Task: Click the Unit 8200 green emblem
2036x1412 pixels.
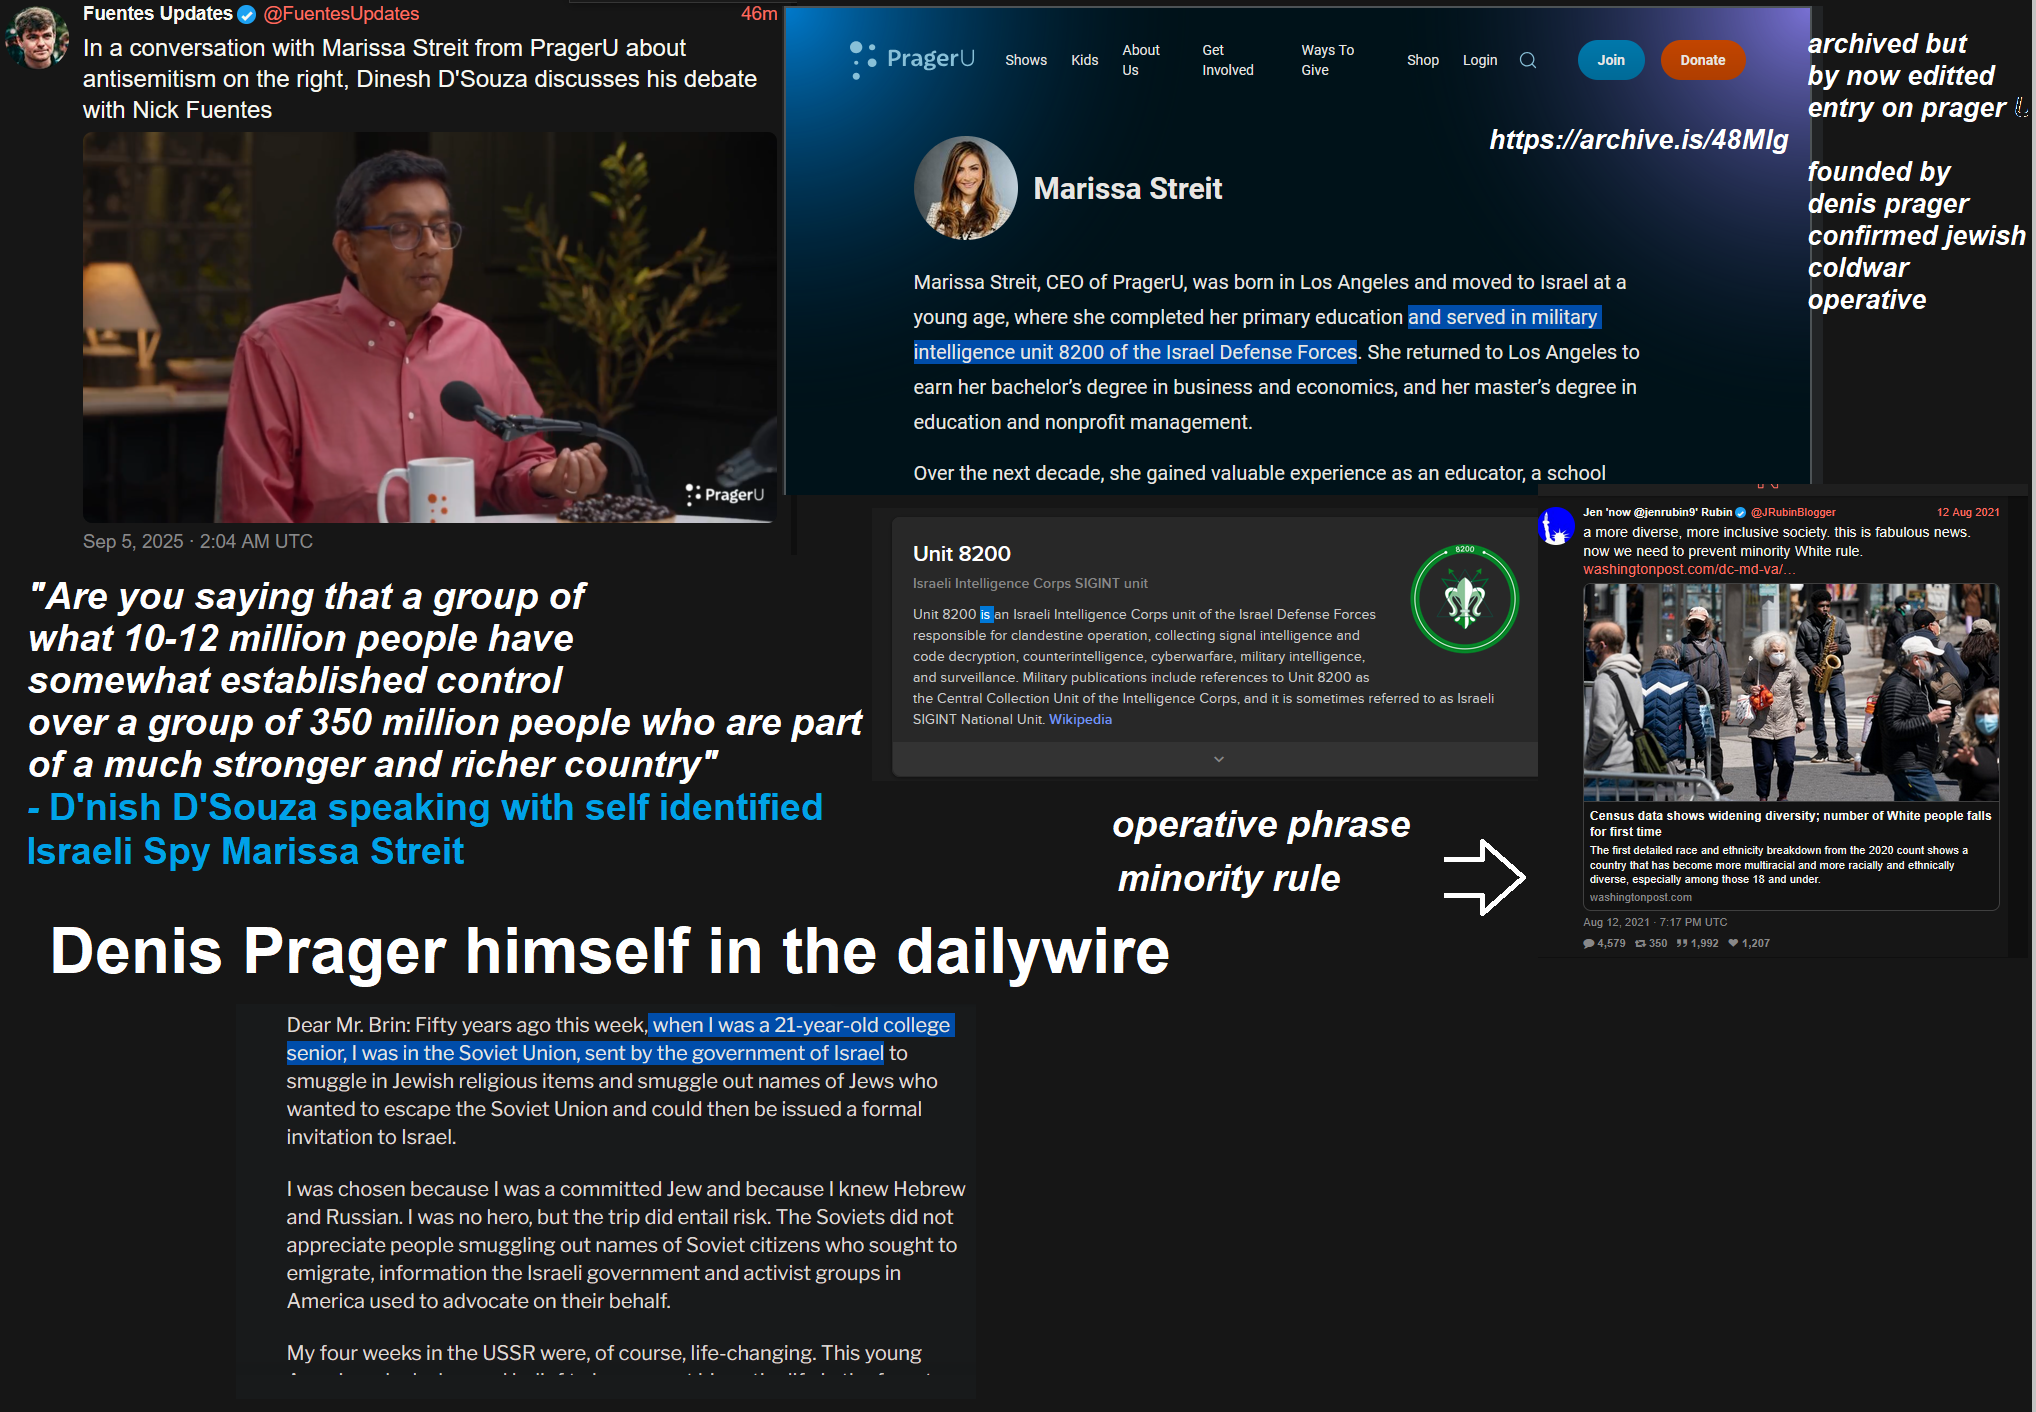Action: point(1464,599)
